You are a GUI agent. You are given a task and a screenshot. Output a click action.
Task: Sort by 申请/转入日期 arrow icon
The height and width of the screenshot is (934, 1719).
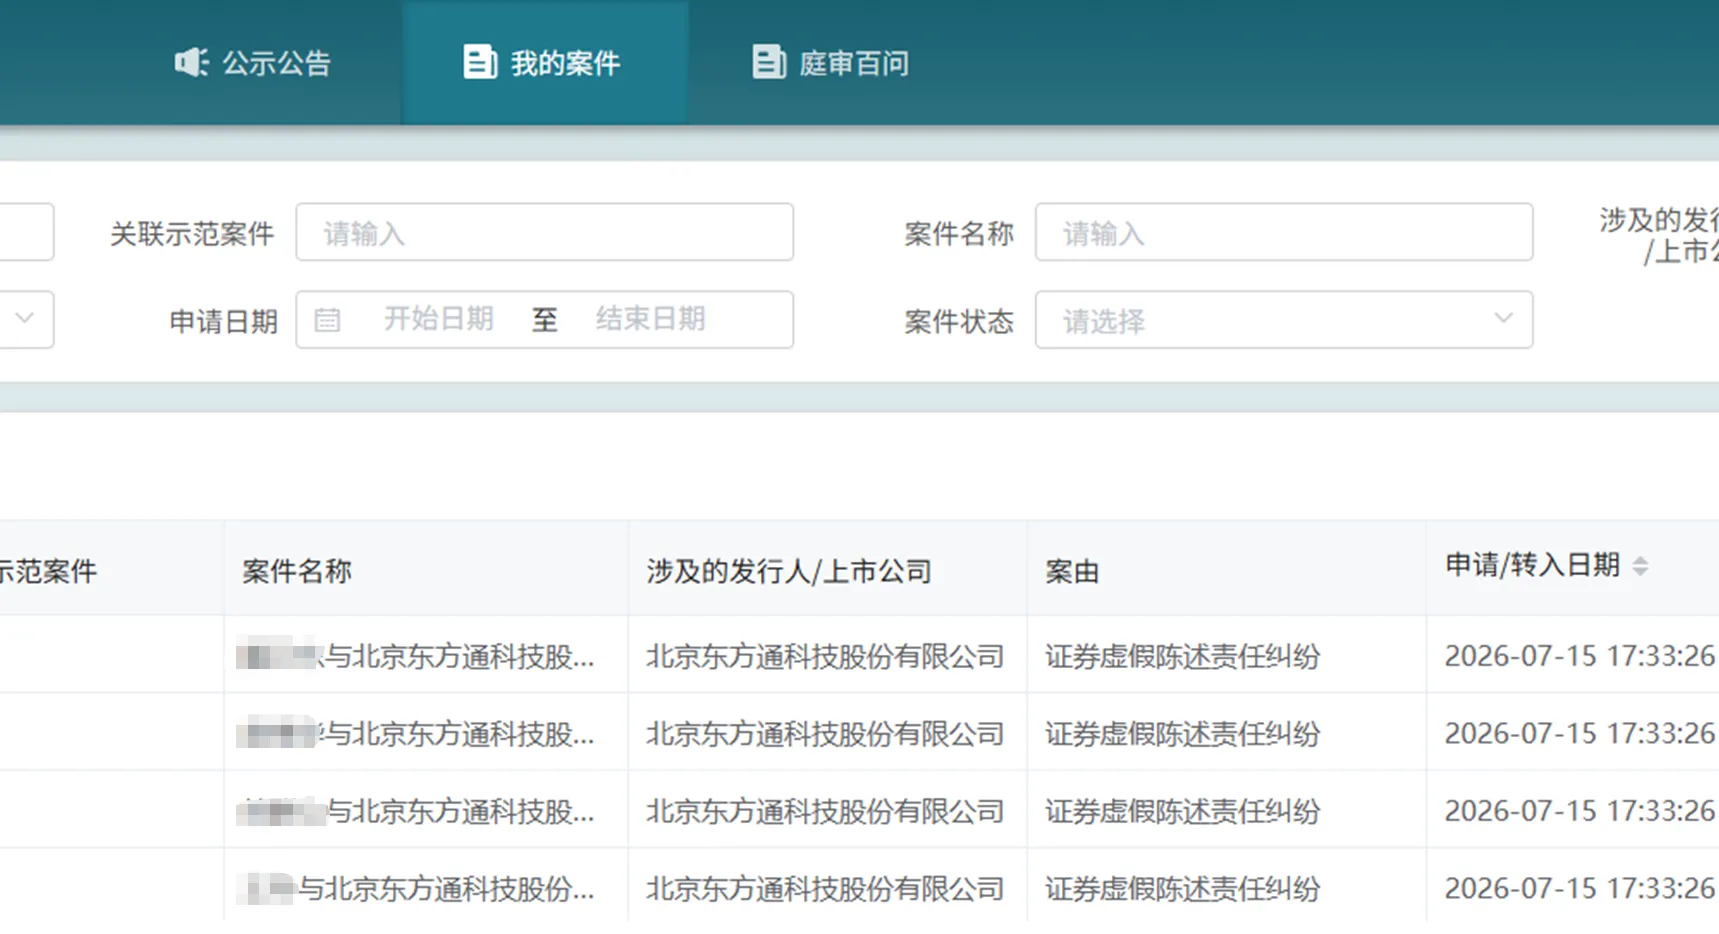(1640, 566)
